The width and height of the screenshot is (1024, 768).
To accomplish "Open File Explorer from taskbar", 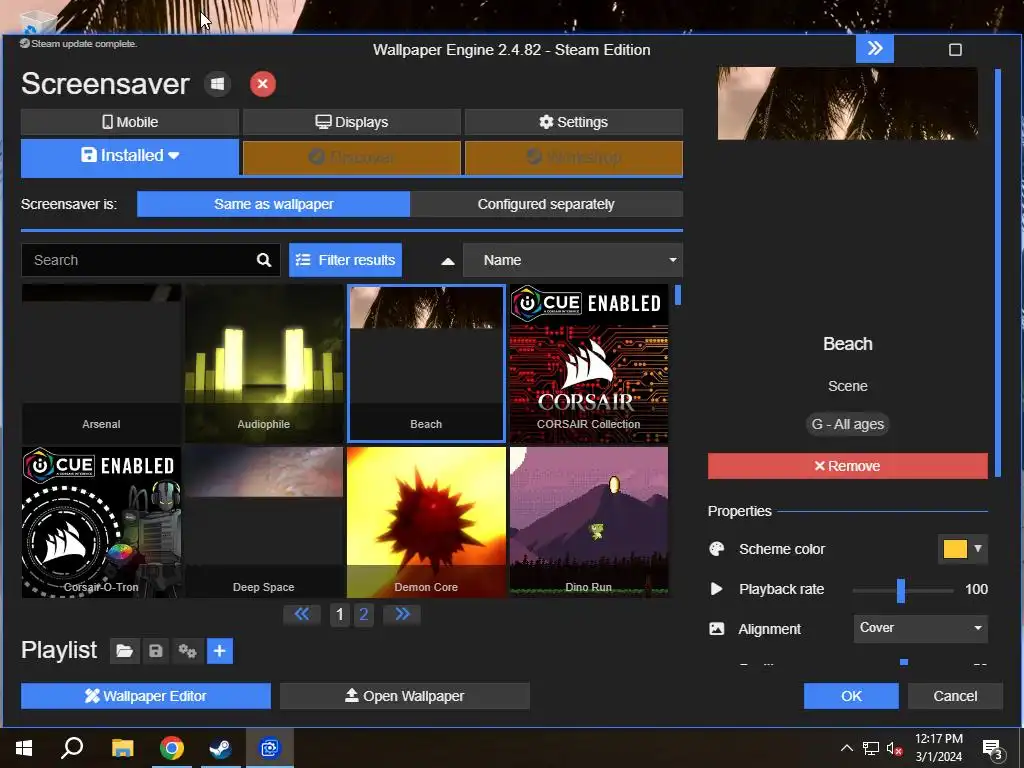I will 122,748.
